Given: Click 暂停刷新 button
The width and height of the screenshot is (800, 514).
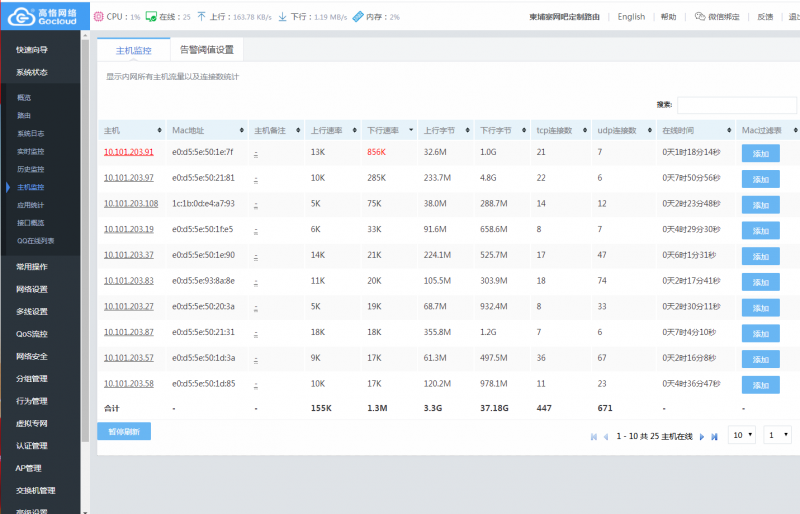Looking at the screenshot, I should tap(124, 431).
